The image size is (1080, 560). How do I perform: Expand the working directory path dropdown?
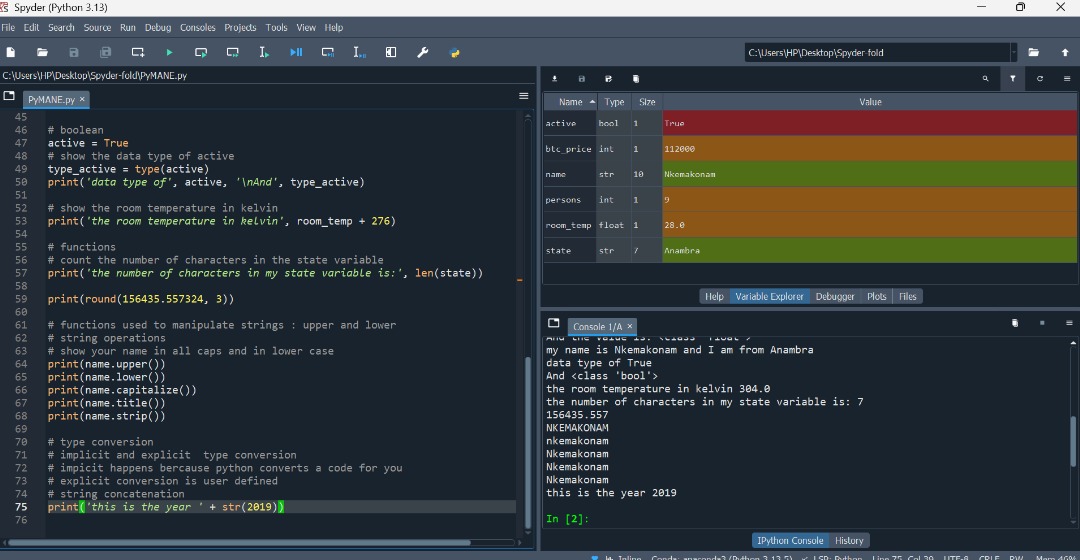pos(1013,52)
